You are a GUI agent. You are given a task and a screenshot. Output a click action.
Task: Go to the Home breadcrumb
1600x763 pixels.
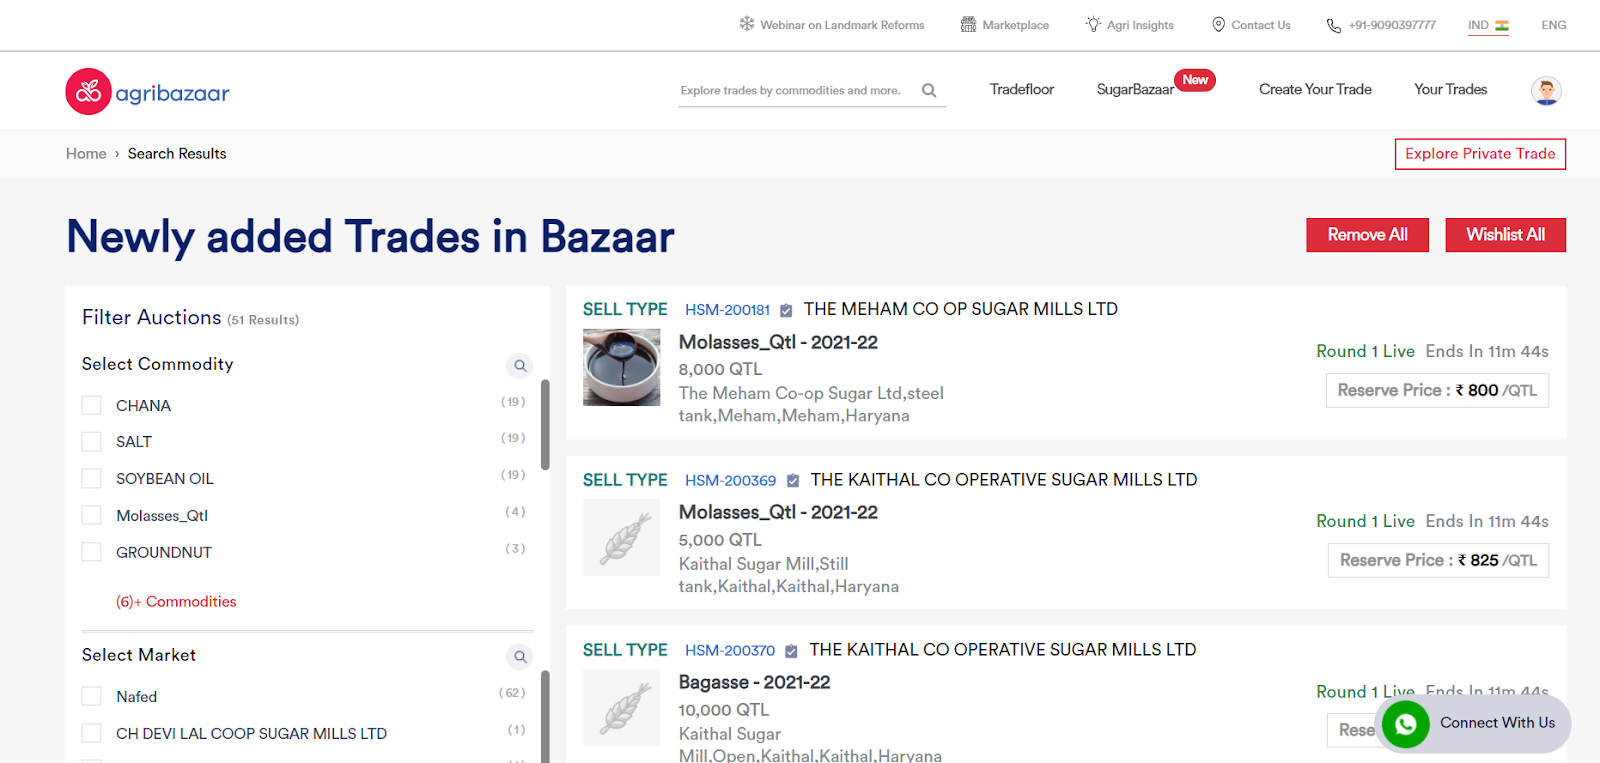(x=86, y=153)
